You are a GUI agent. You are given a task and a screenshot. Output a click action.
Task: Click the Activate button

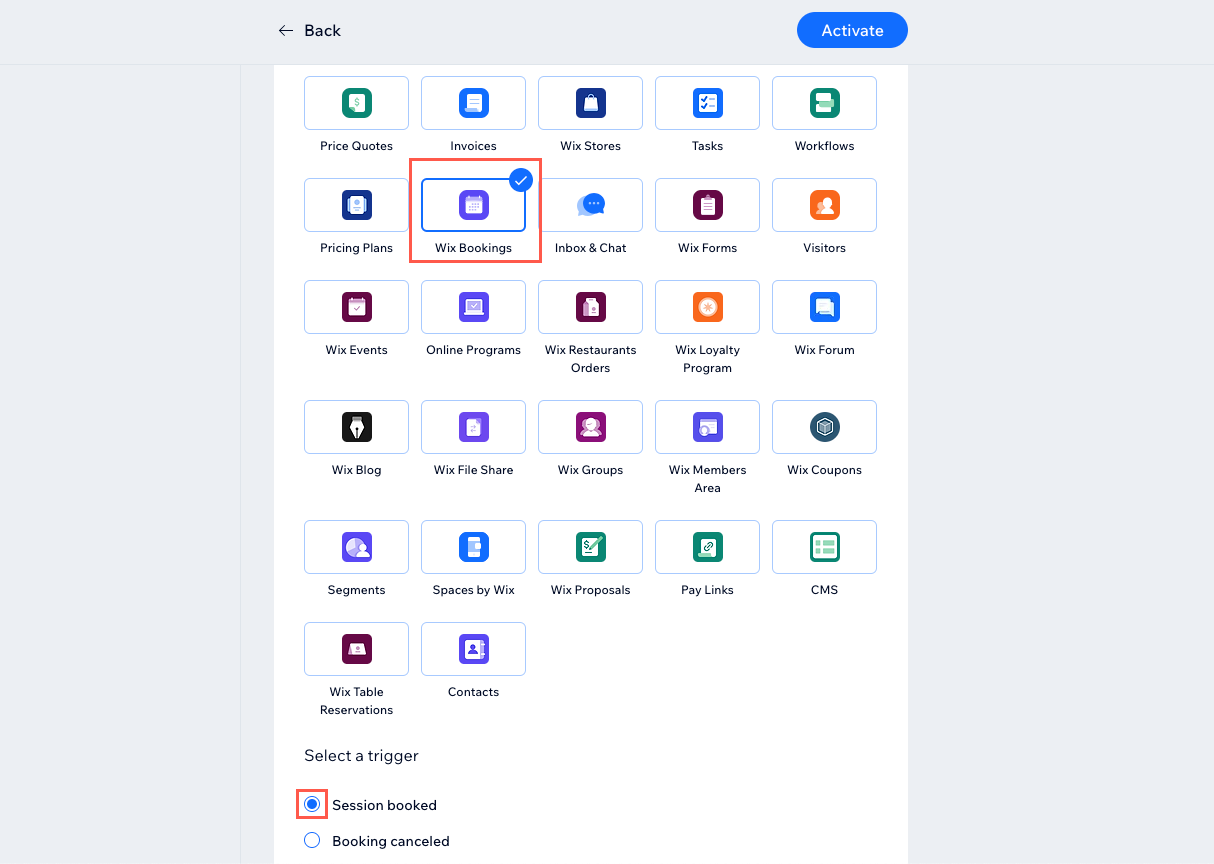tap(852, 30)
